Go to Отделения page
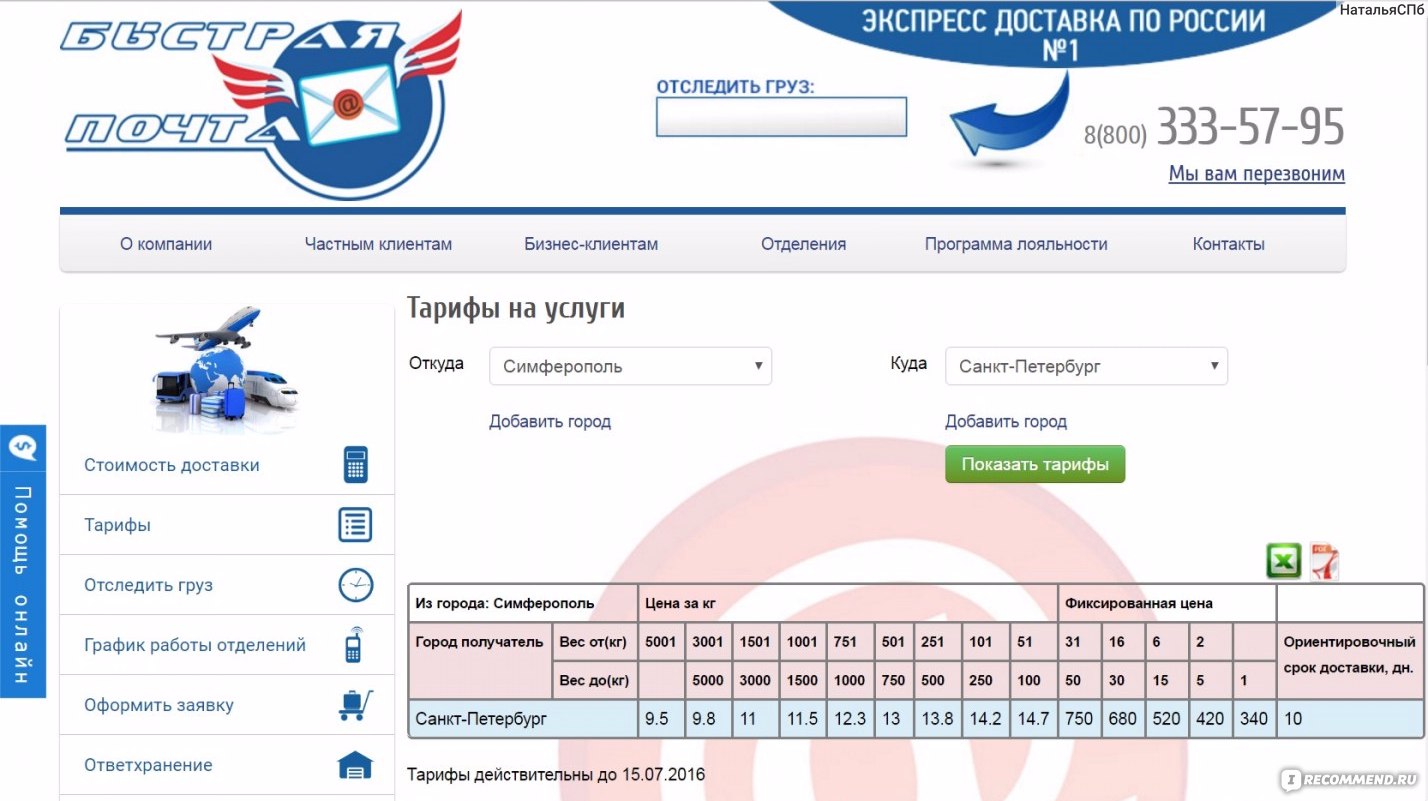 [x=803, y=244]
